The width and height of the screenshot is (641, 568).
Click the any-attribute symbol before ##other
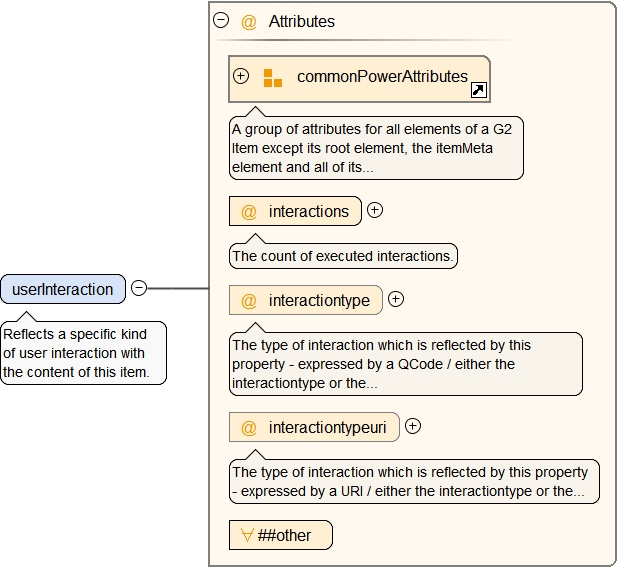[x=247, y=535]
